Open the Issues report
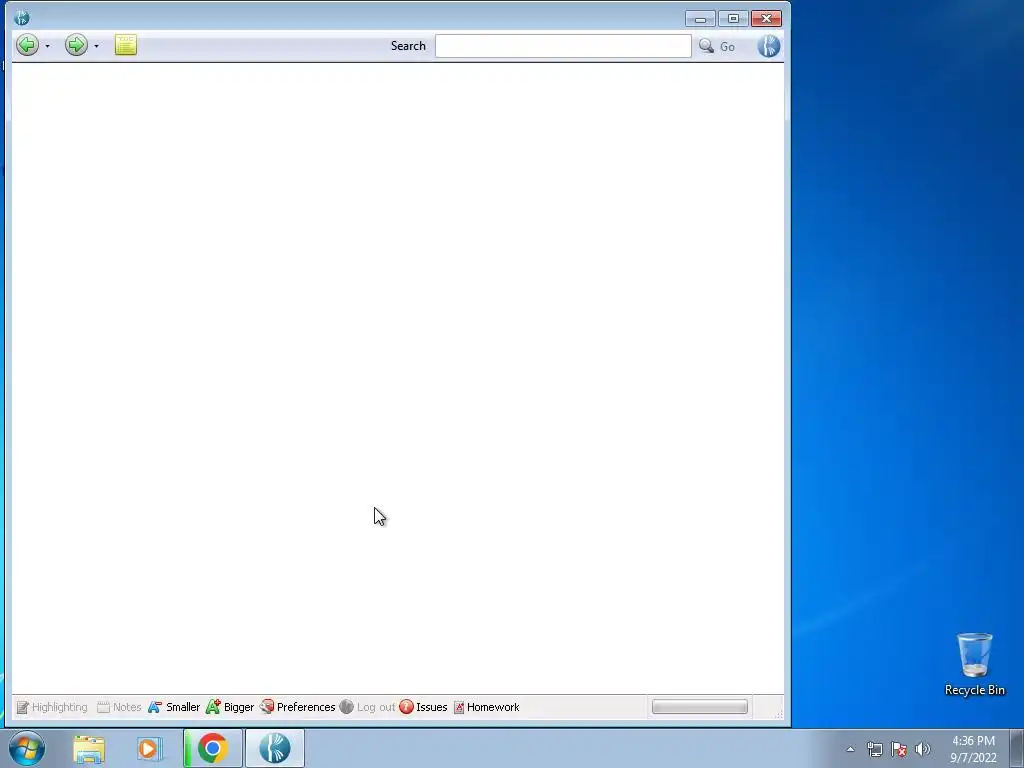Image resolution: width=1024 pixels, height=768 pixels. pos(423,707)
